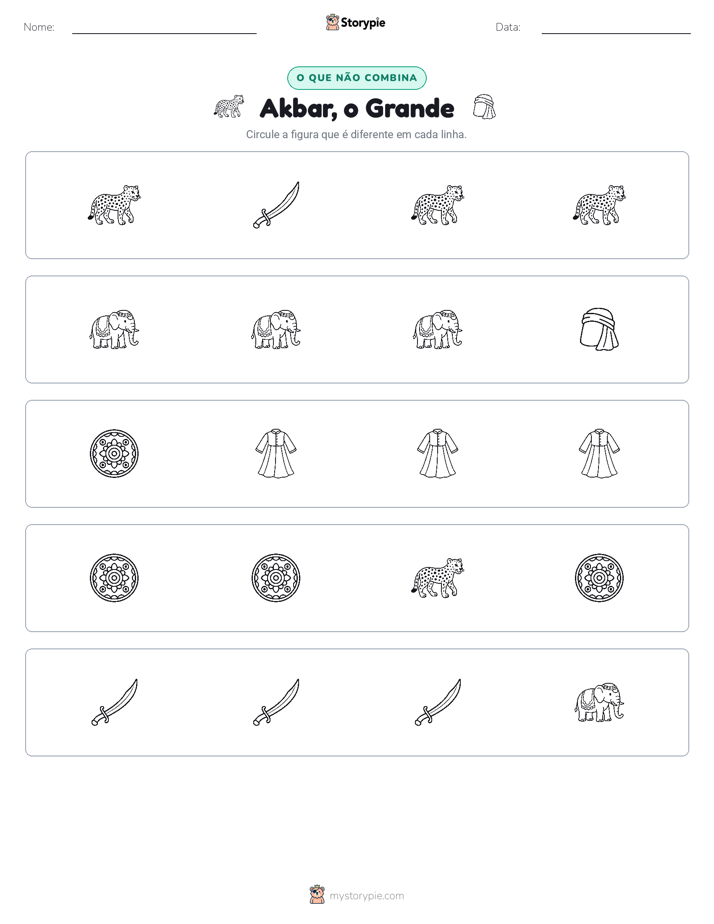
Task: Select the first elephant in row two
Action: click(114, 329)
